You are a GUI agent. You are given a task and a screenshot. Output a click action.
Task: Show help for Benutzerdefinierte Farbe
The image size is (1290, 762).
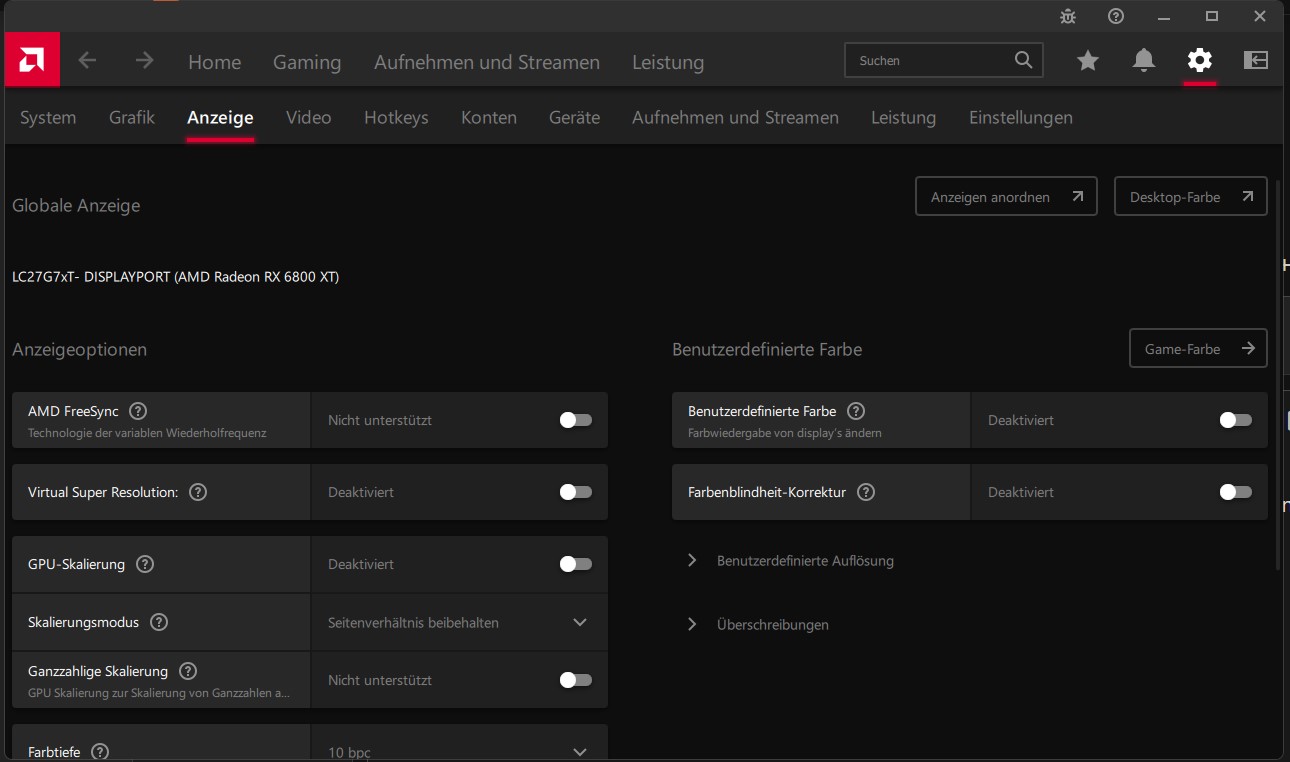(856, 411)
